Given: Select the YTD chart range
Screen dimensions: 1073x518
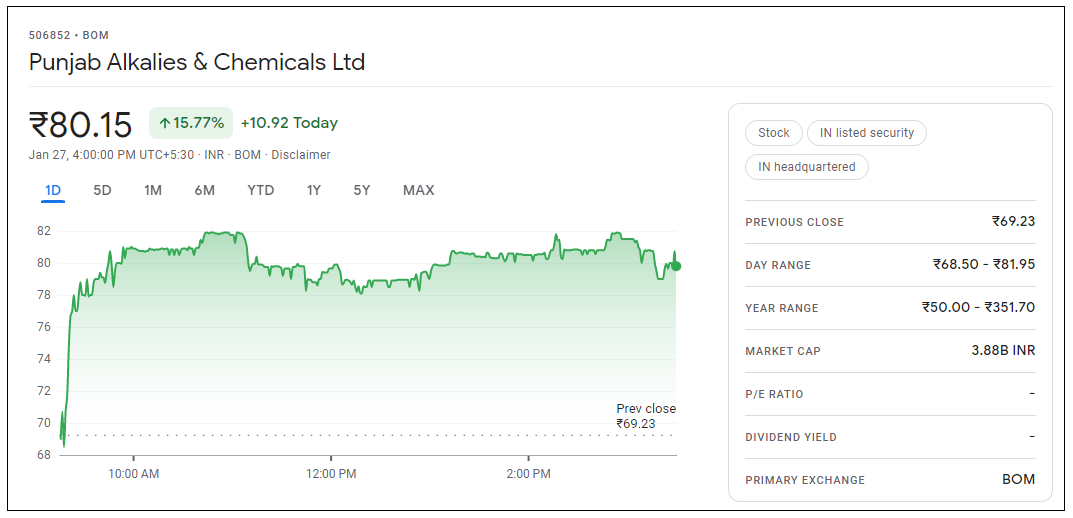Looking at the screenshot, I should (x=261, y=190).
